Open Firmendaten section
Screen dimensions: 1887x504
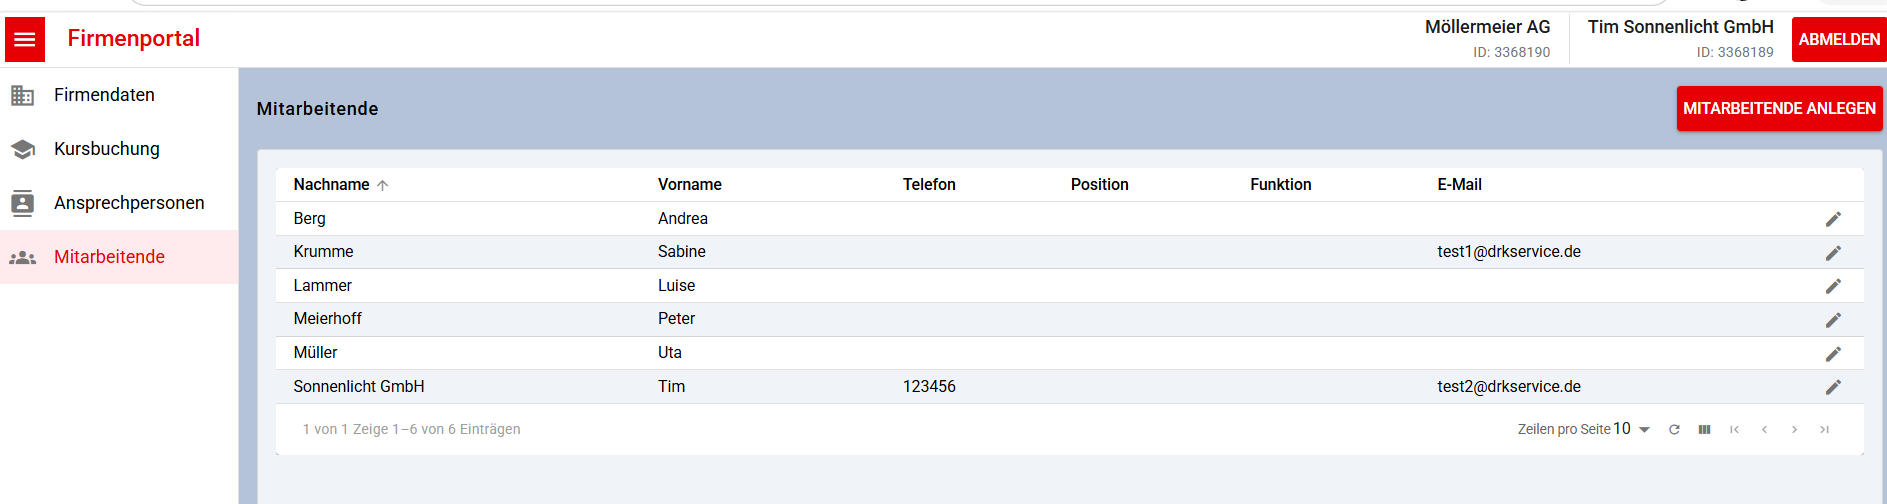coord(119,95)
